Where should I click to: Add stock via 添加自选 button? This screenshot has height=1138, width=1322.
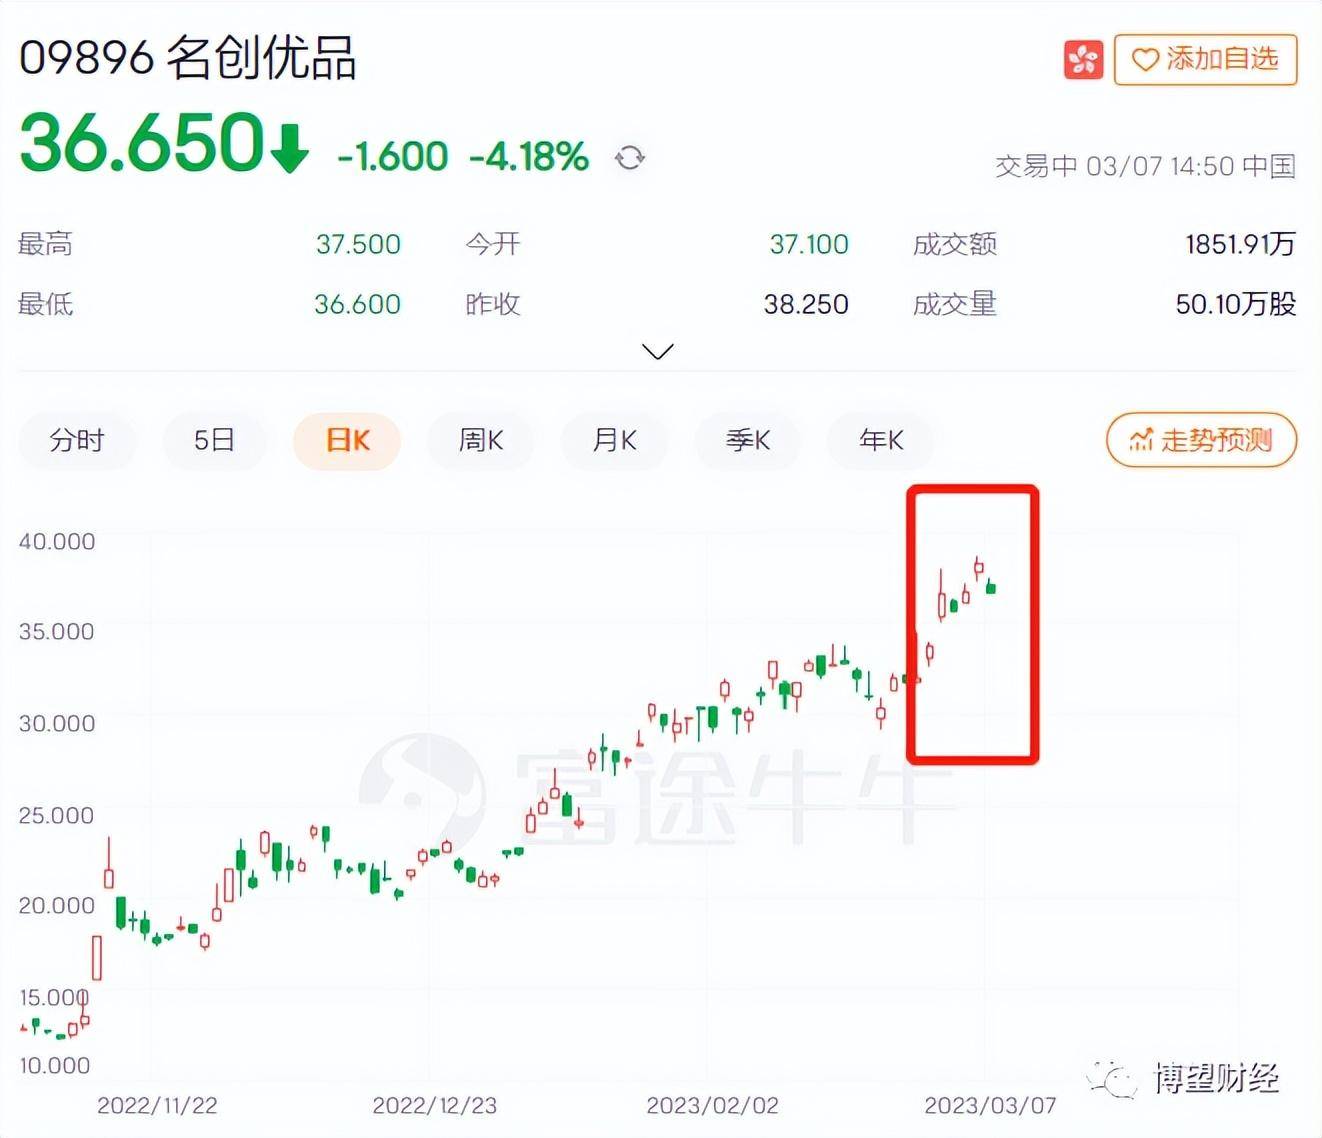tap(1205, 59)
